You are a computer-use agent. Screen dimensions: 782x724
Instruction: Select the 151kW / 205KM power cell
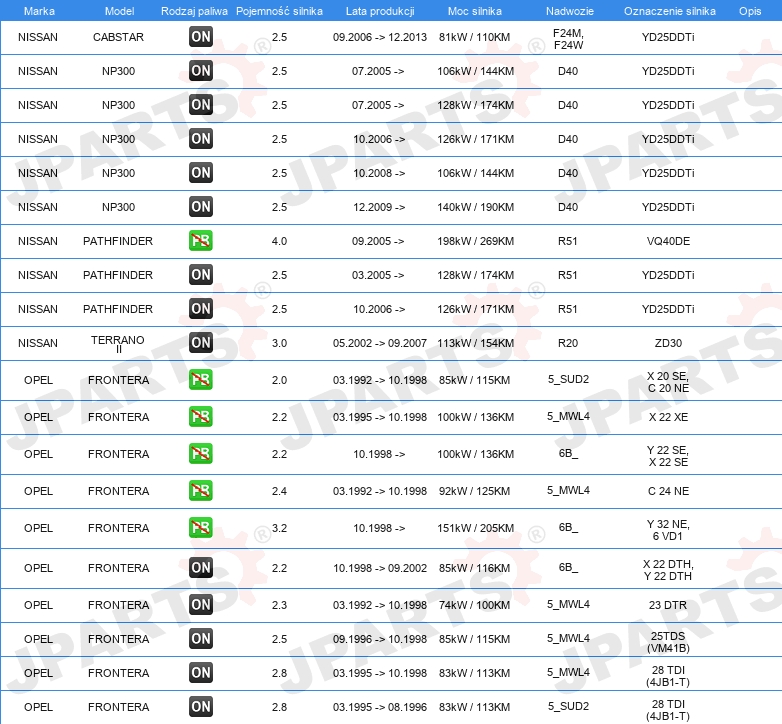coord(475,528)
